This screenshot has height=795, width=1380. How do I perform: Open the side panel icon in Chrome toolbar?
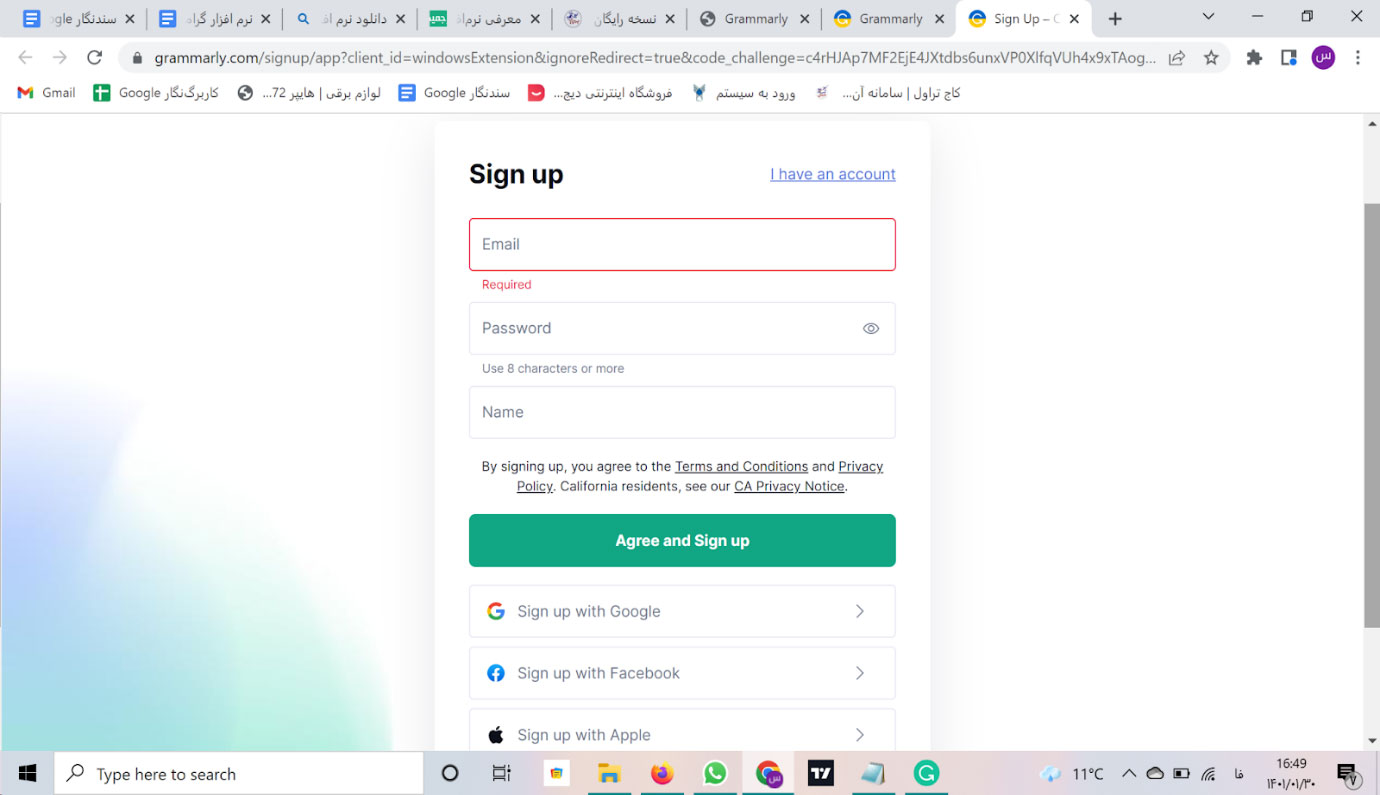point(1289,58)
